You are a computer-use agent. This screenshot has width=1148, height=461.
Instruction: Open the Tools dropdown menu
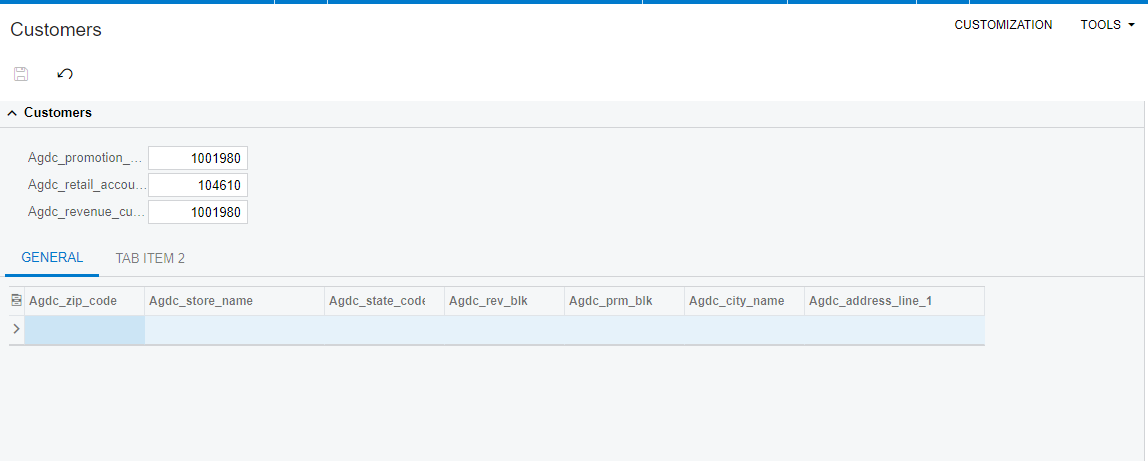pos(1107,25)
